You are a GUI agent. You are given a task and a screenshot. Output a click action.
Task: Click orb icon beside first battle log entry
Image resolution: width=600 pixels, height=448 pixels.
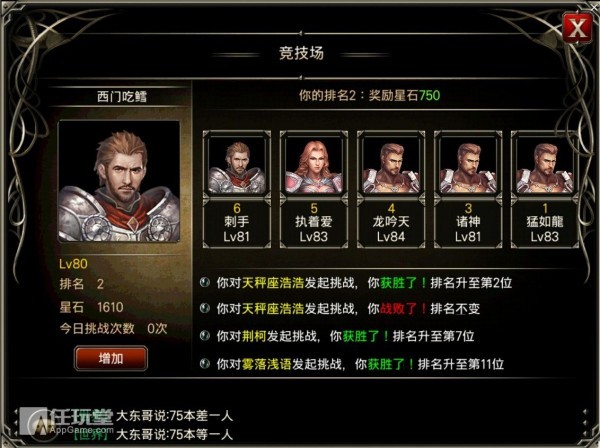point(205,282)
